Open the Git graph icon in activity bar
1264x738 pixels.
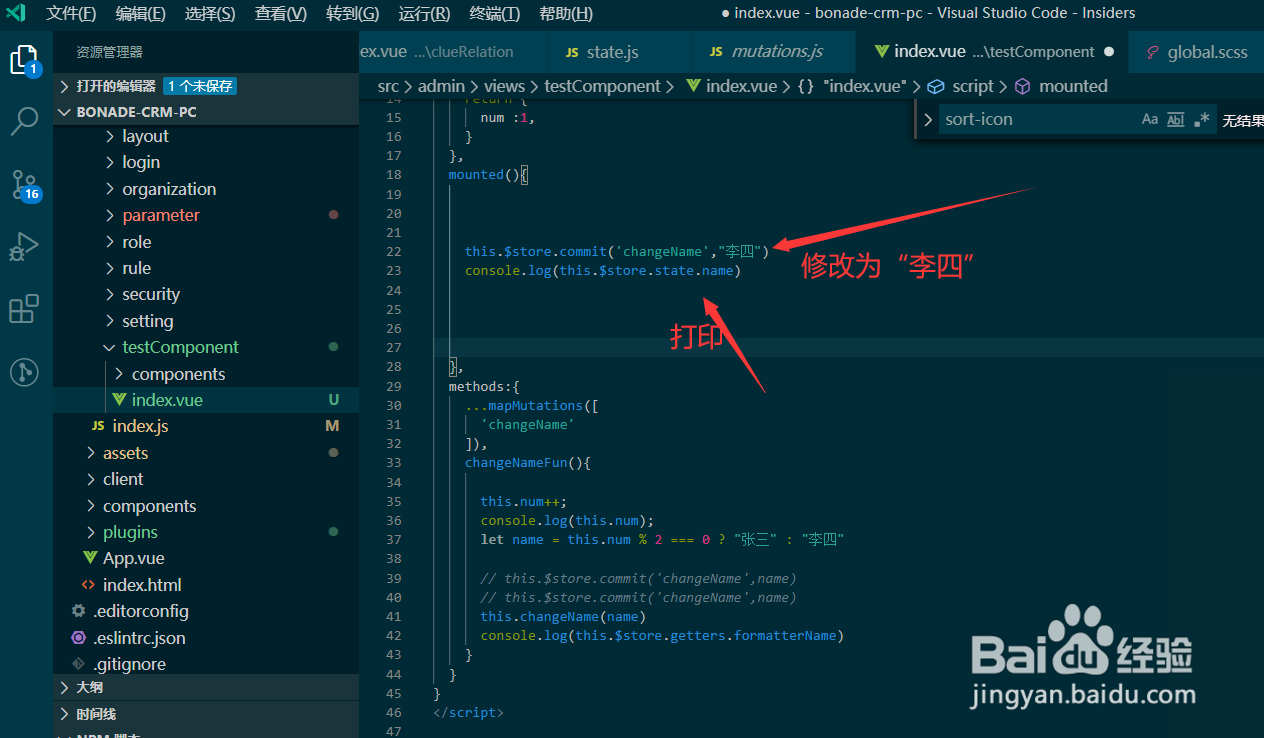point(25,372)
